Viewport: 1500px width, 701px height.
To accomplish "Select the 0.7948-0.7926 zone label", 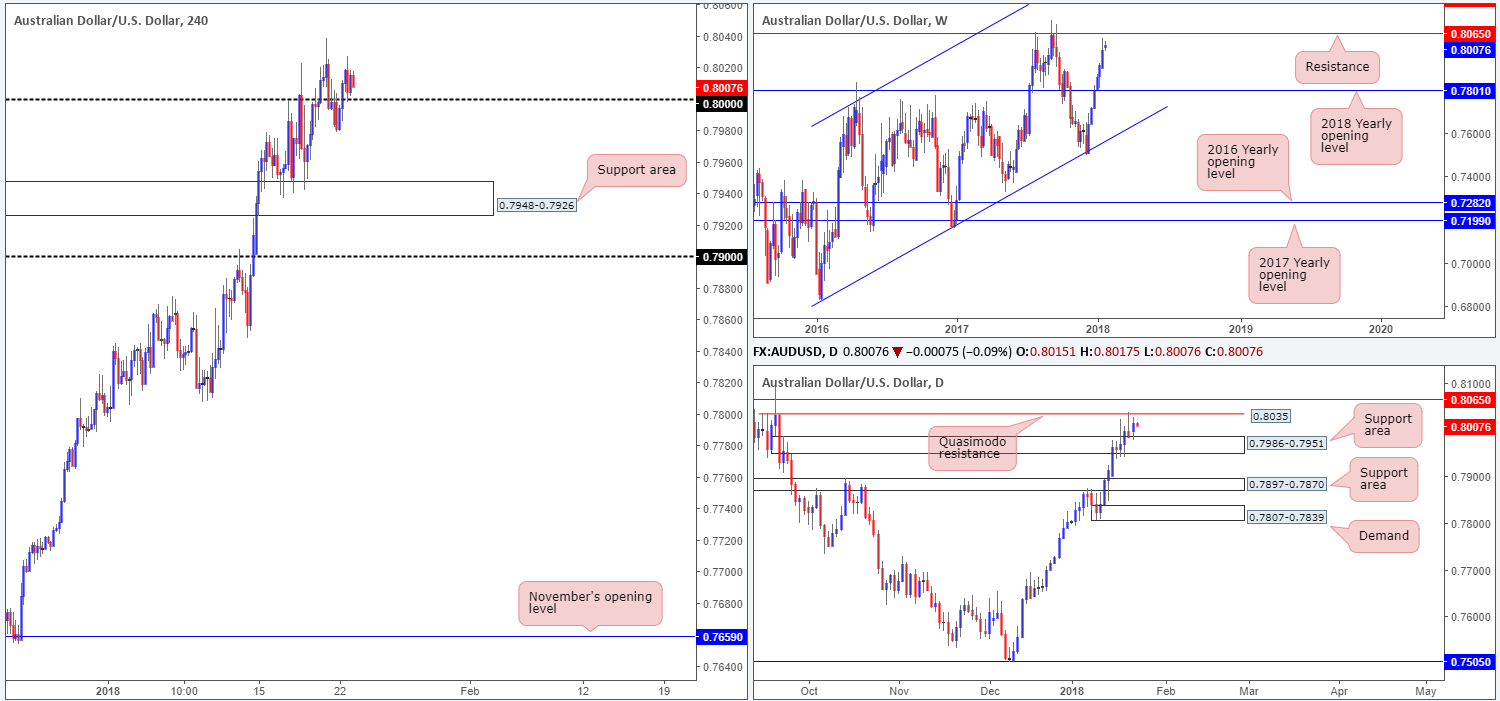I will point(536,206).
